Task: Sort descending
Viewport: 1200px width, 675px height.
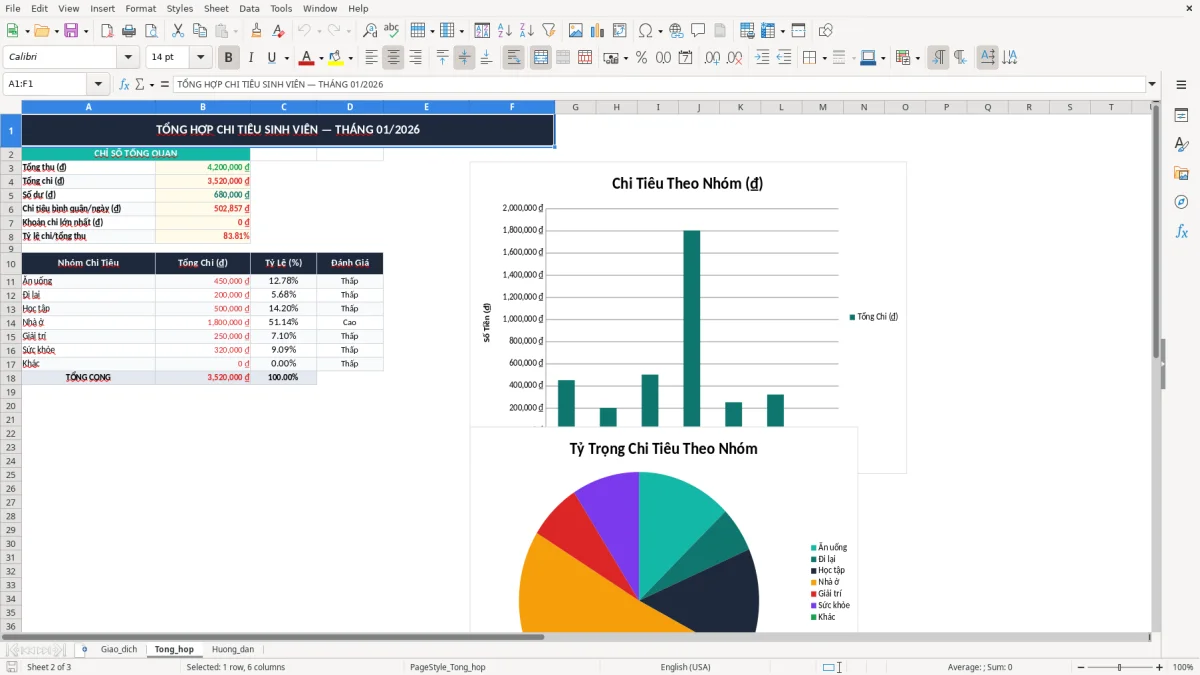Action: pos(527,31)
